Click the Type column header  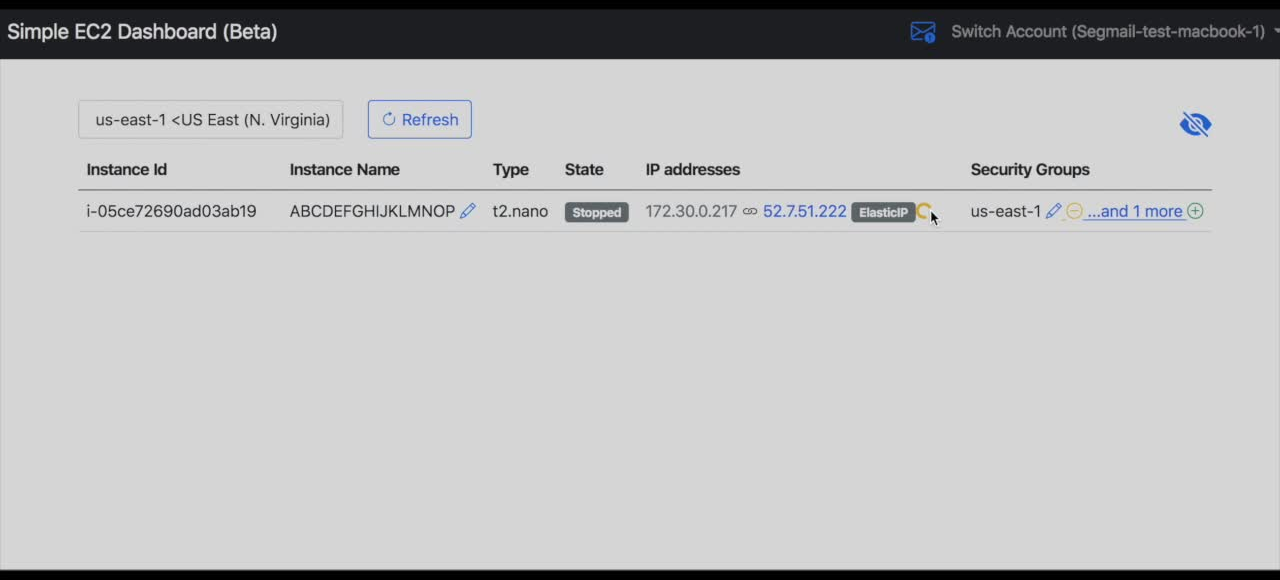point(511,170)
